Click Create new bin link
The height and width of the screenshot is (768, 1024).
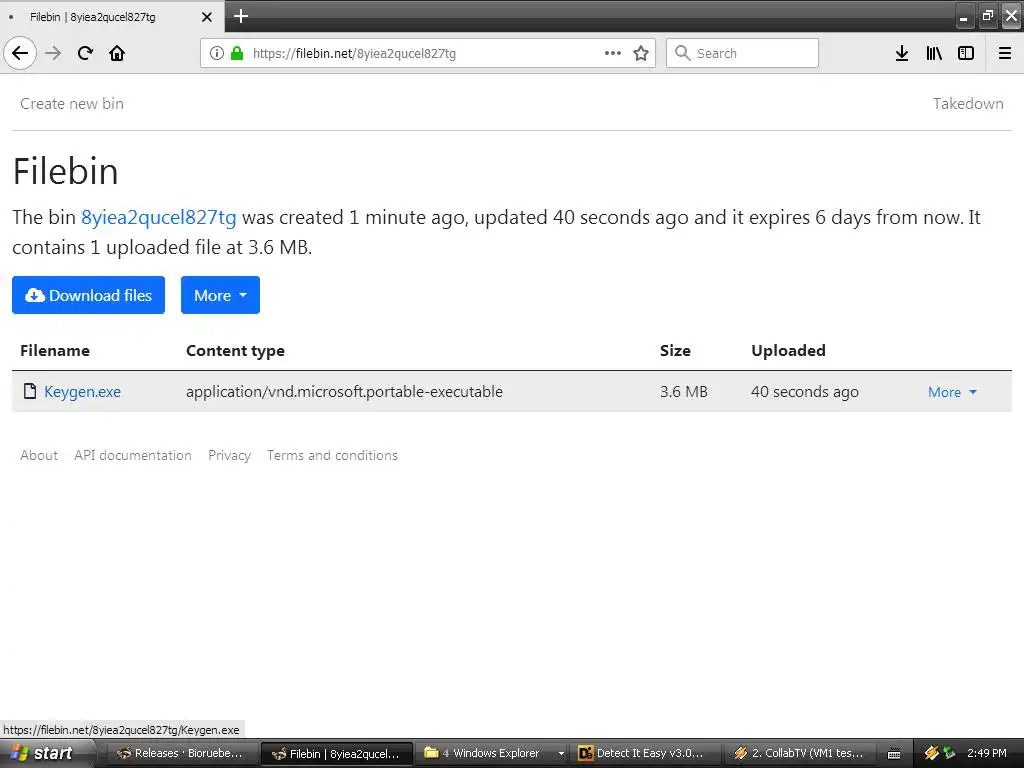coord(72,104)
